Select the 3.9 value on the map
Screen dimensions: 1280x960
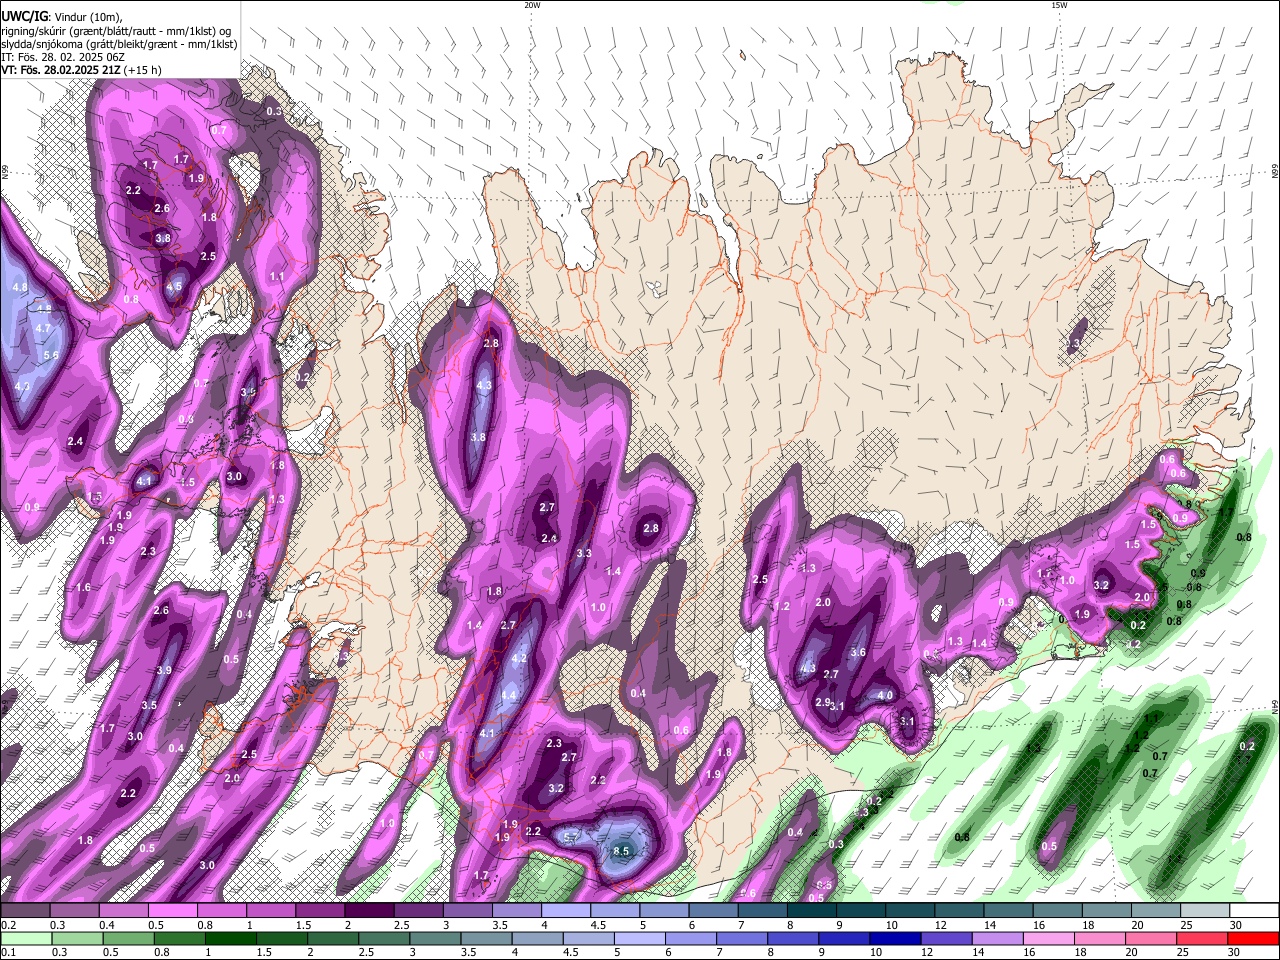(x=164, y=670)
